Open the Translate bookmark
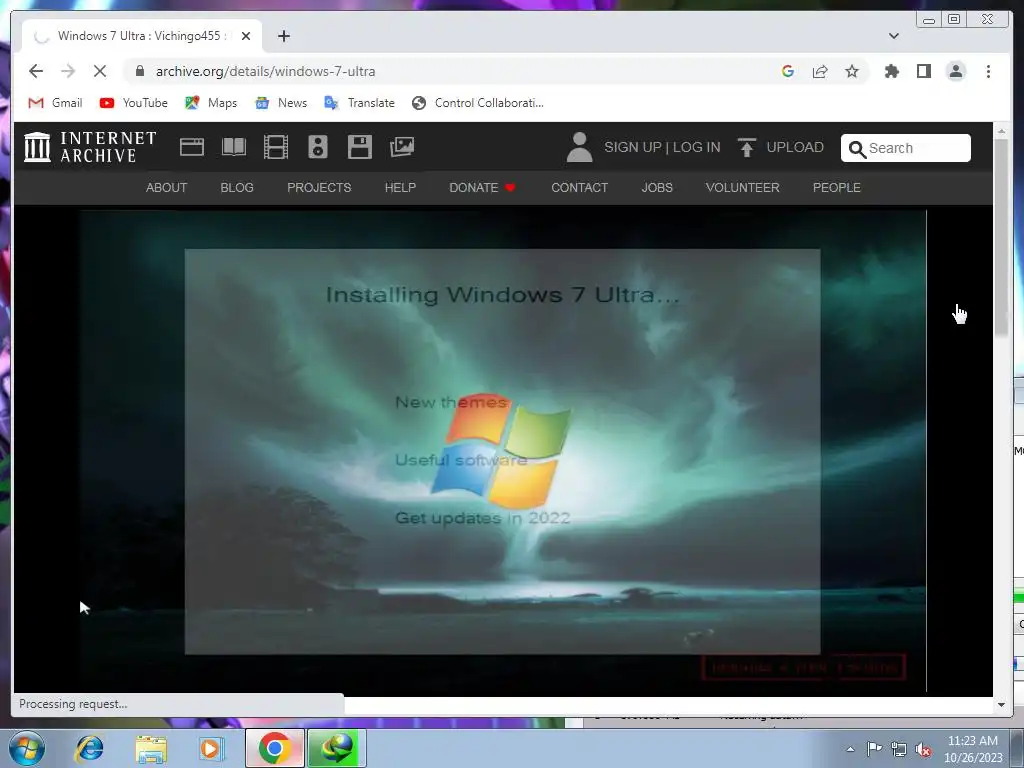The width and height of the screenshot is (1024, 768). tap(360, 103)
